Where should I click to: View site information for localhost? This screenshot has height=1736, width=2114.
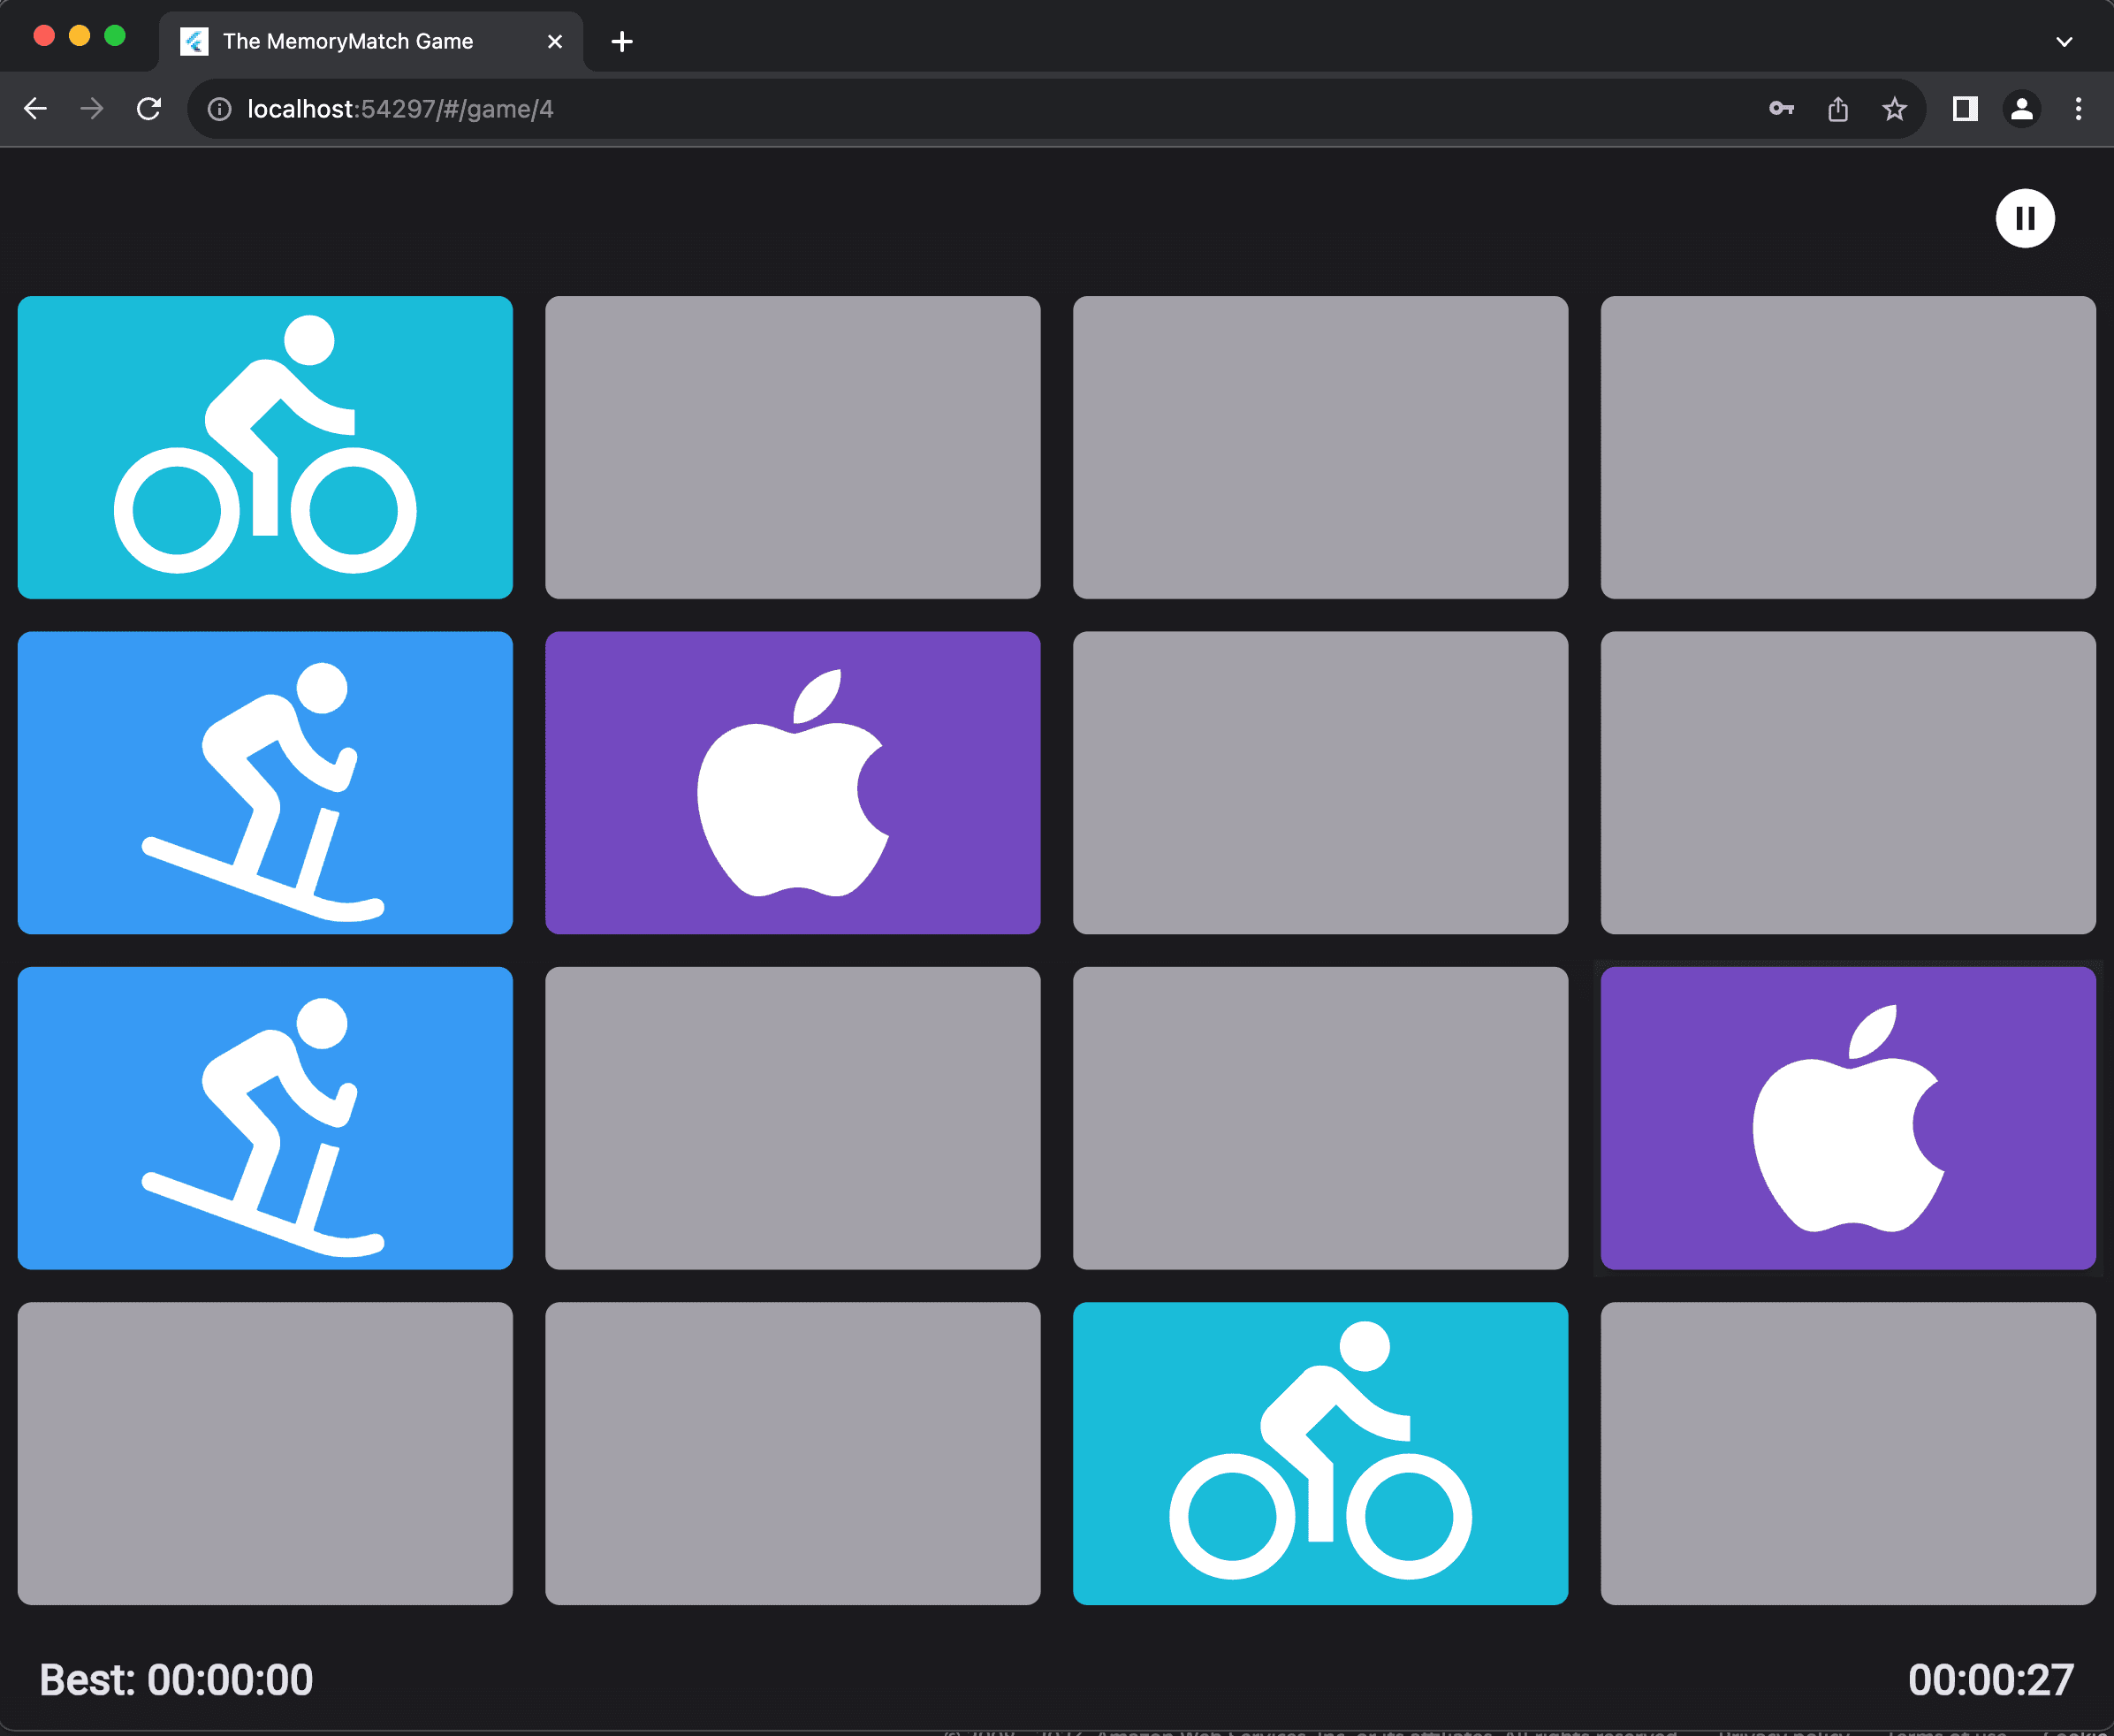click(x=219, y=109)
